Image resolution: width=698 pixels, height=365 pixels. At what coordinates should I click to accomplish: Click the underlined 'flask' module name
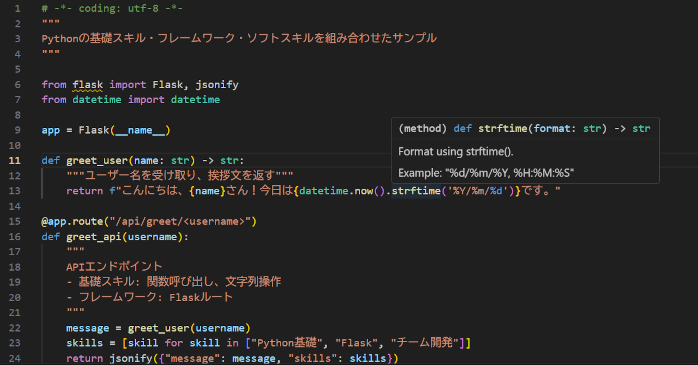click(x=88, y=85)
